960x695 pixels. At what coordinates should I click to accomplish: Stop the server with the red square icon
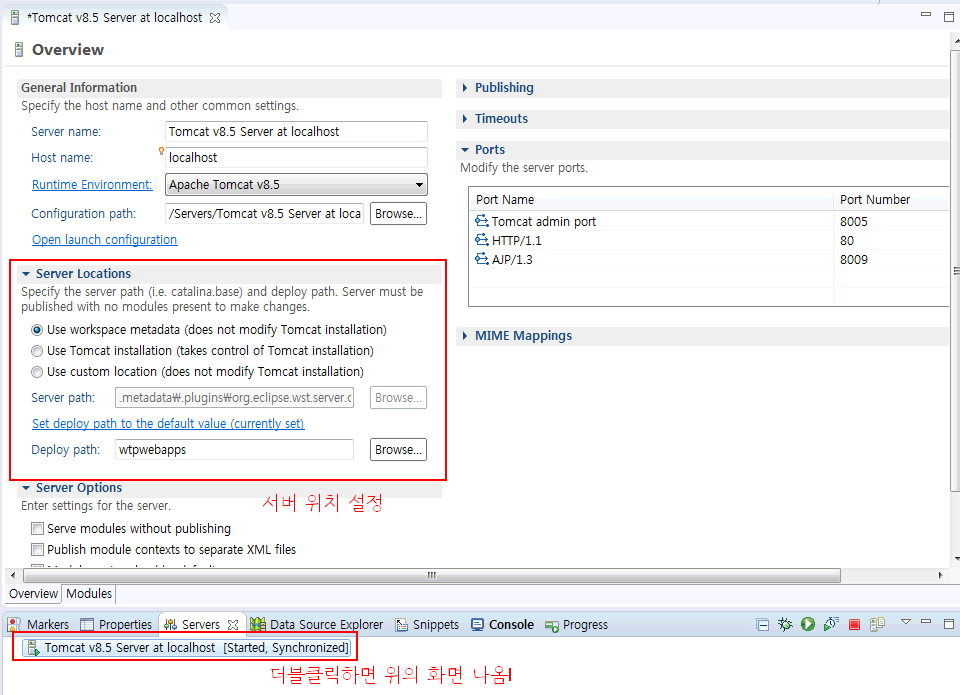point(854,625)
